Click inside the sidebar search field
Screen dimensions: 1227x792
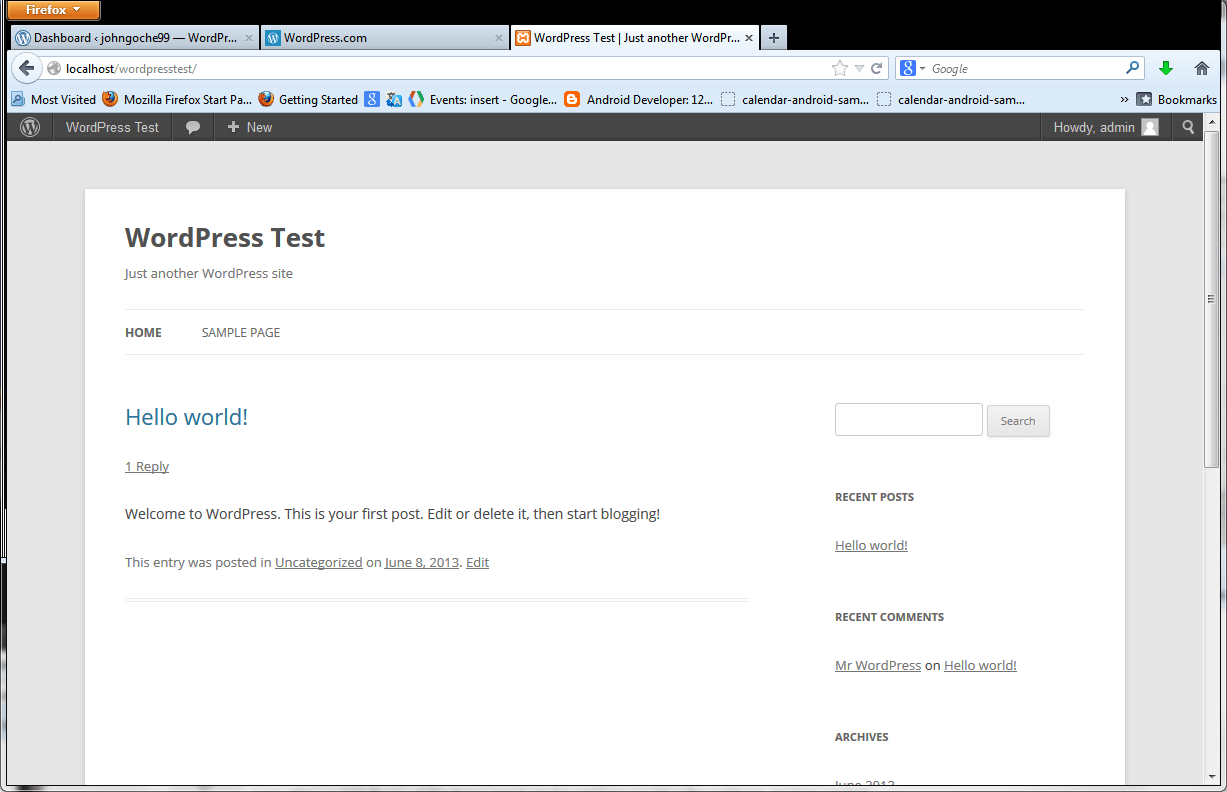tap(908, 419)
